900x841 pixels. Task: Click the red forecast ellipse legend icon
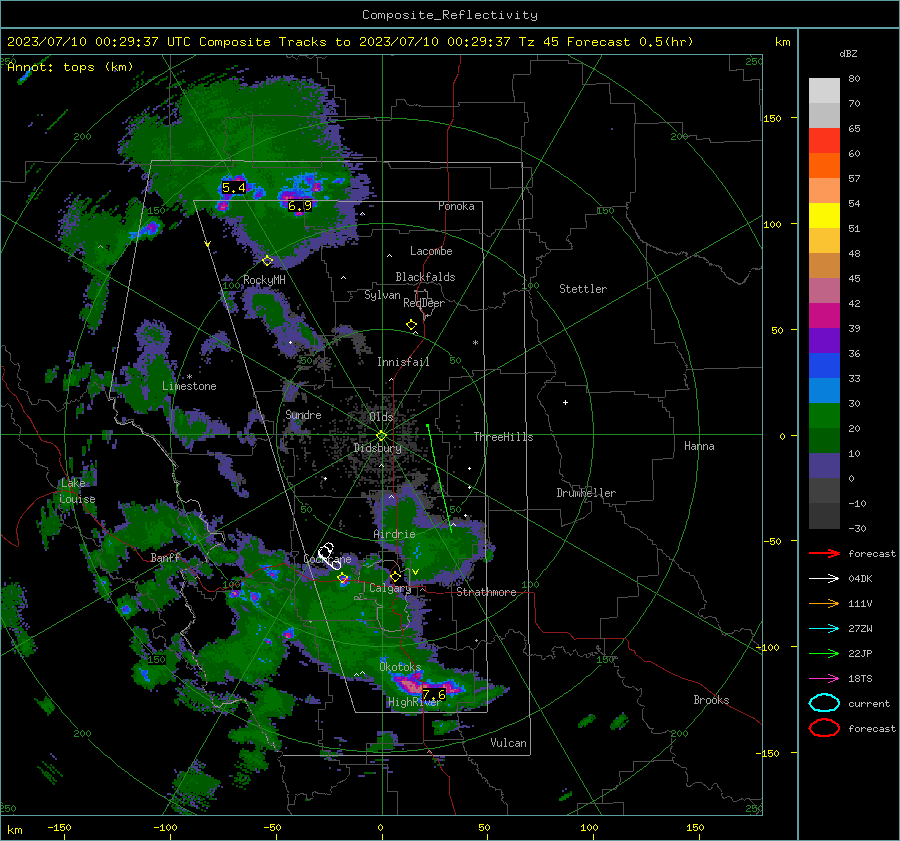click(x=824, y=728)
